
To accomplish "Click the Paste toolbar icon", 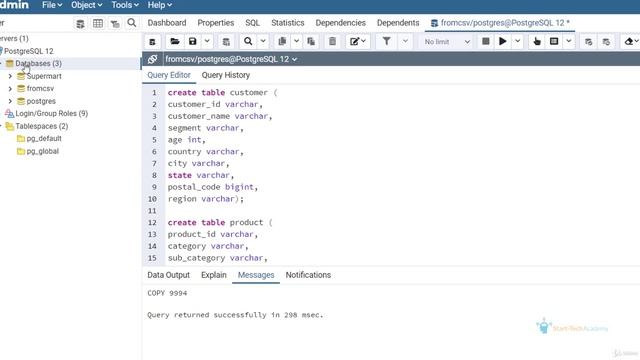I will pos(311,41).
